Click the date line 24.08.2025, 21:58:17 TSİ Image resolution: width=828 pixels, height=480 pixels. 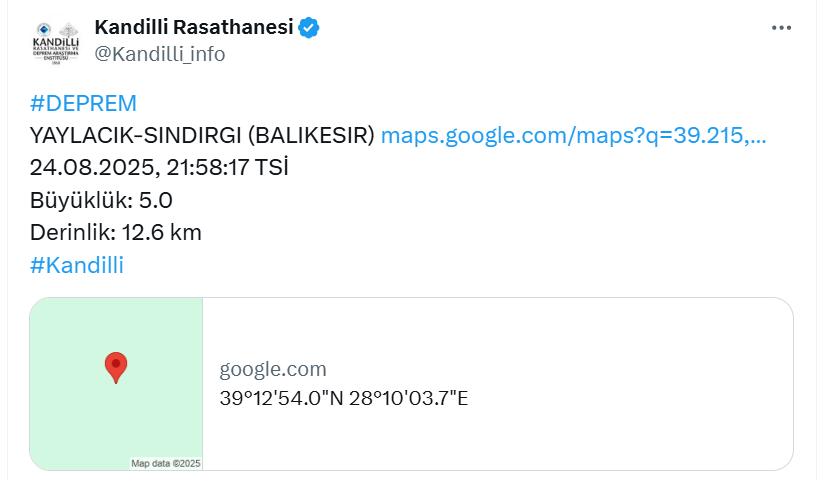159,168
